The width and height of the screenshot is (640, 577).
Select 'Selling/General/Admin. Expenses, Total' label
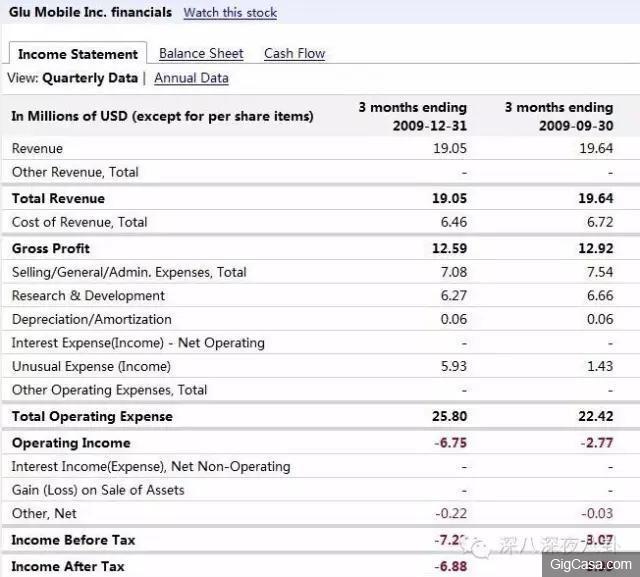click(x=129, y=272)
